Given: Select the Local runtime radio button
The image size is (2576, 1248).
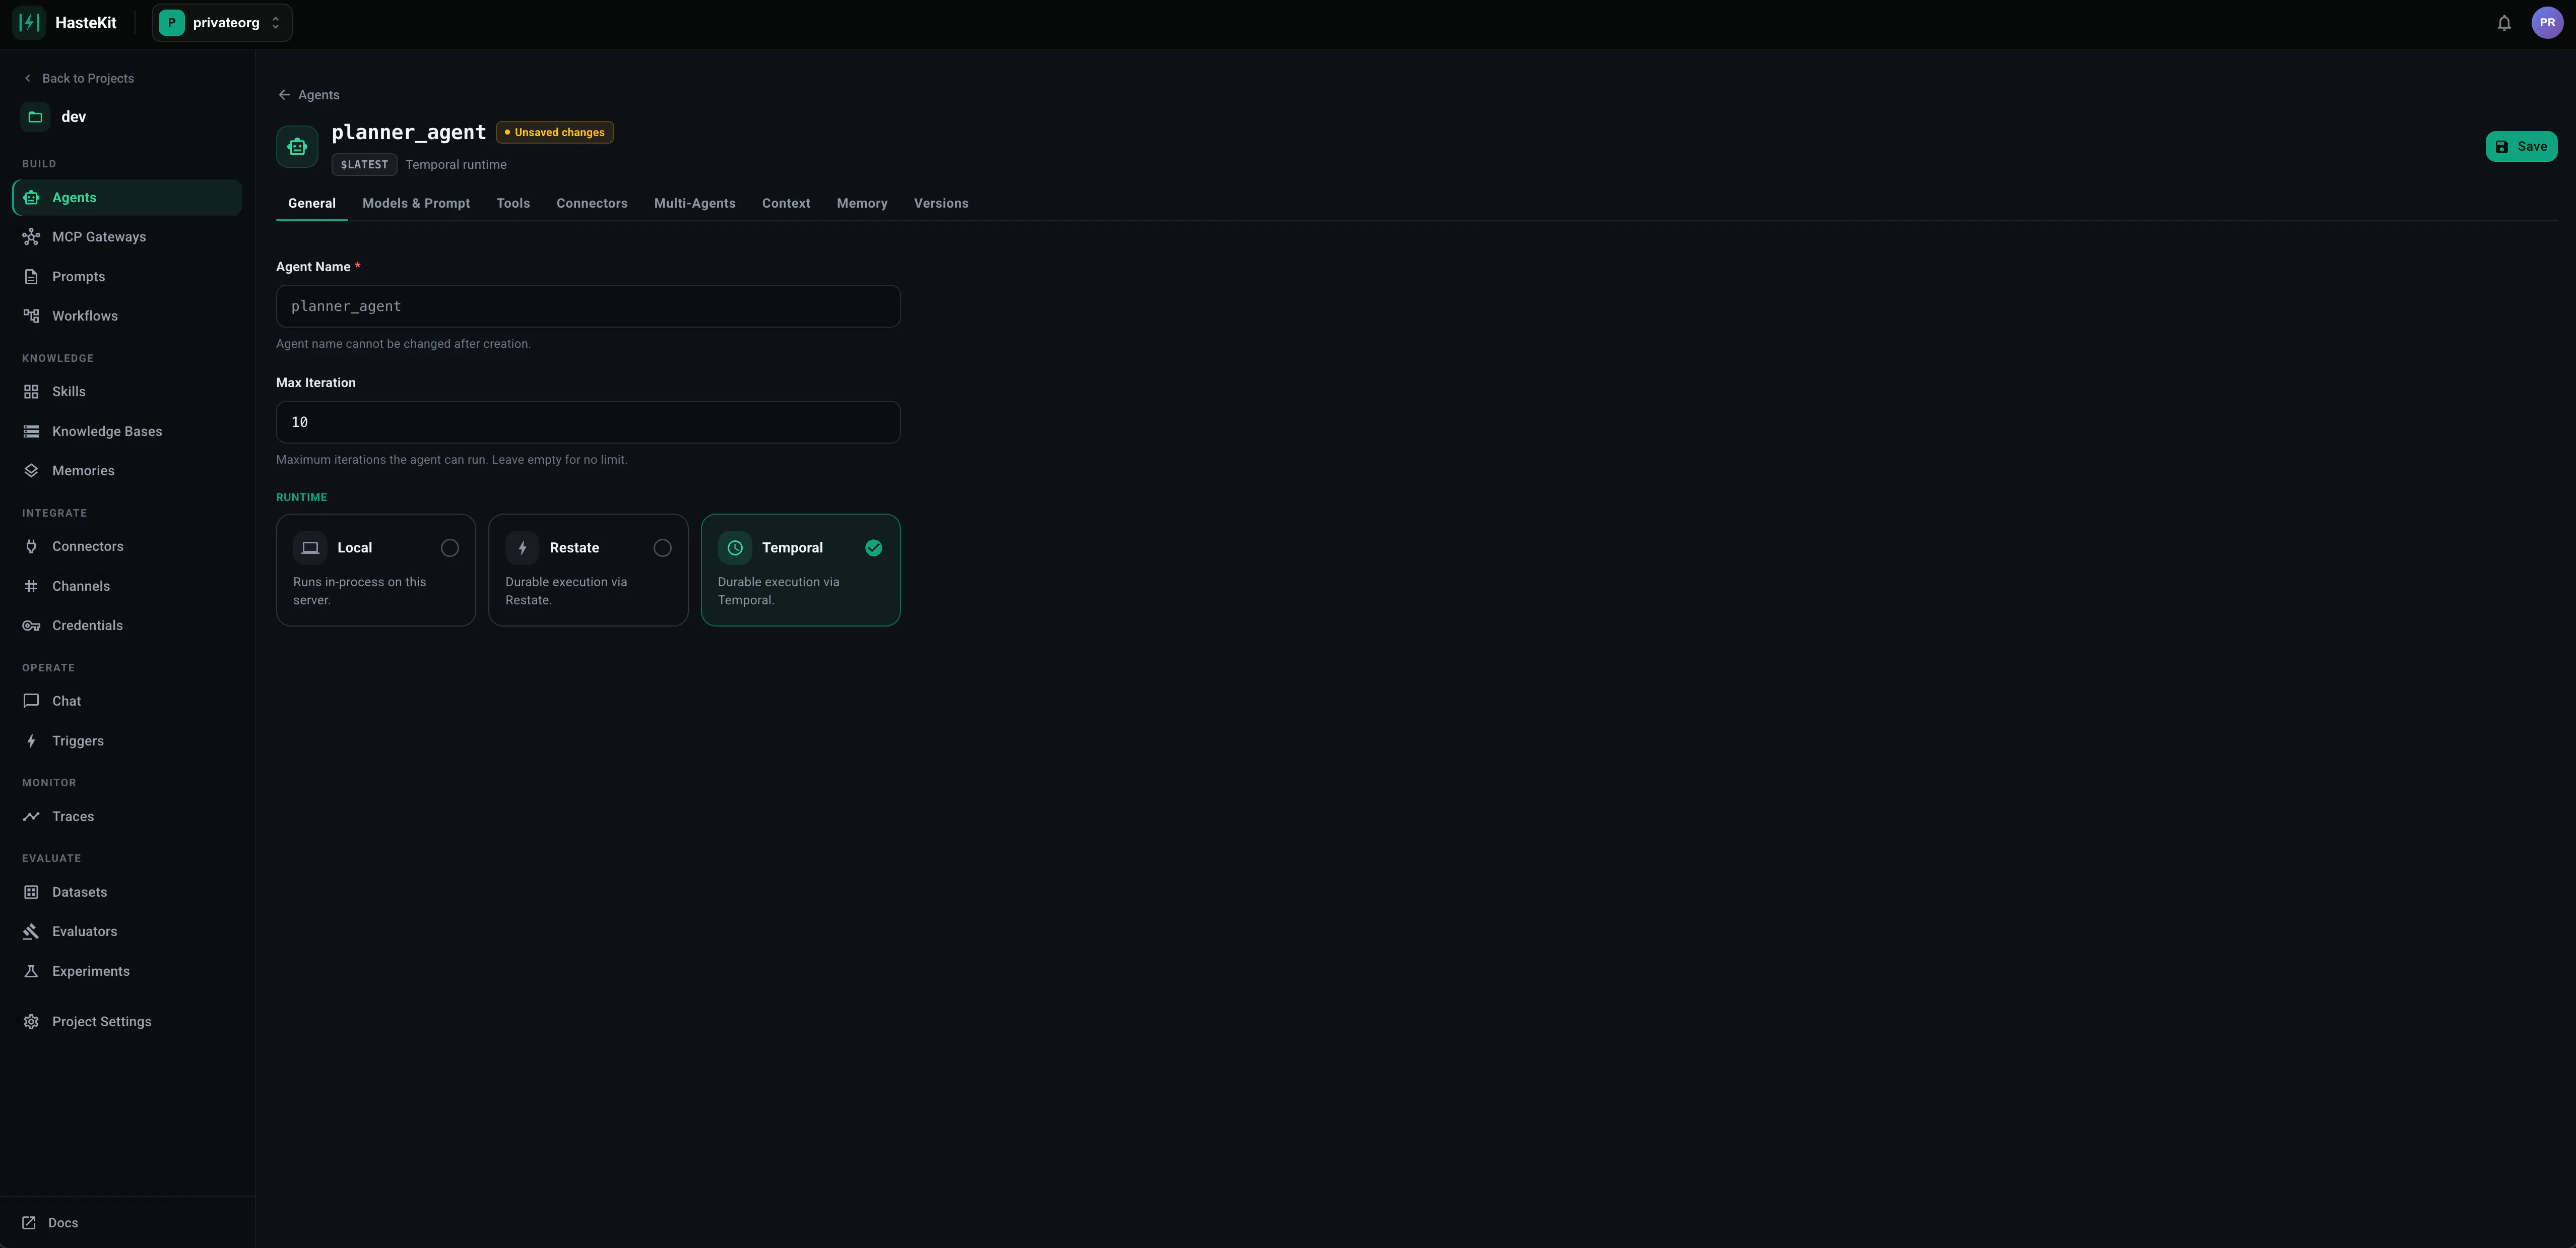Looking at the screenshot, I should [x=450, y=548].
